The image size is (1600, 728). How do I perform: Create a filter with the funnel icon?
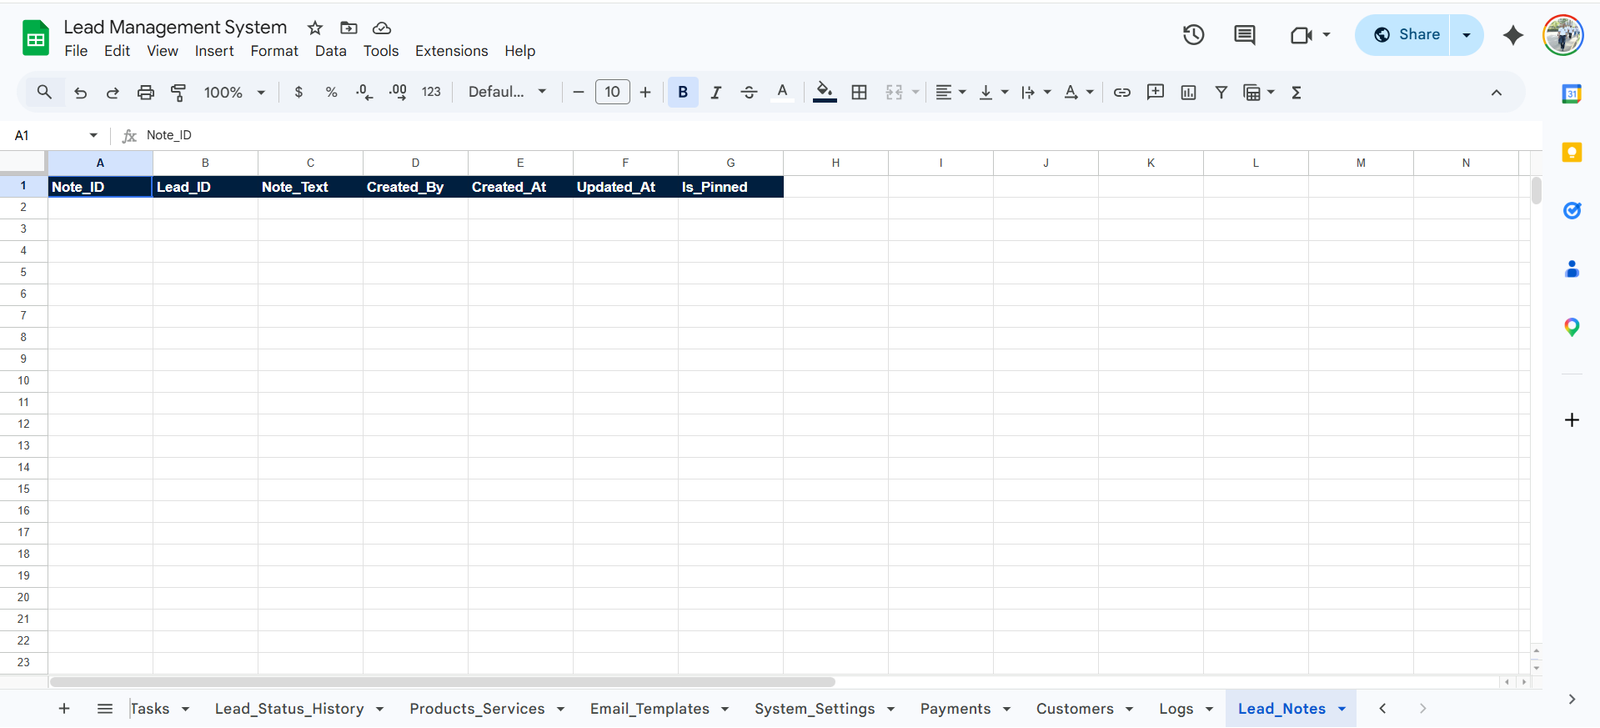tap(1221, 92)
